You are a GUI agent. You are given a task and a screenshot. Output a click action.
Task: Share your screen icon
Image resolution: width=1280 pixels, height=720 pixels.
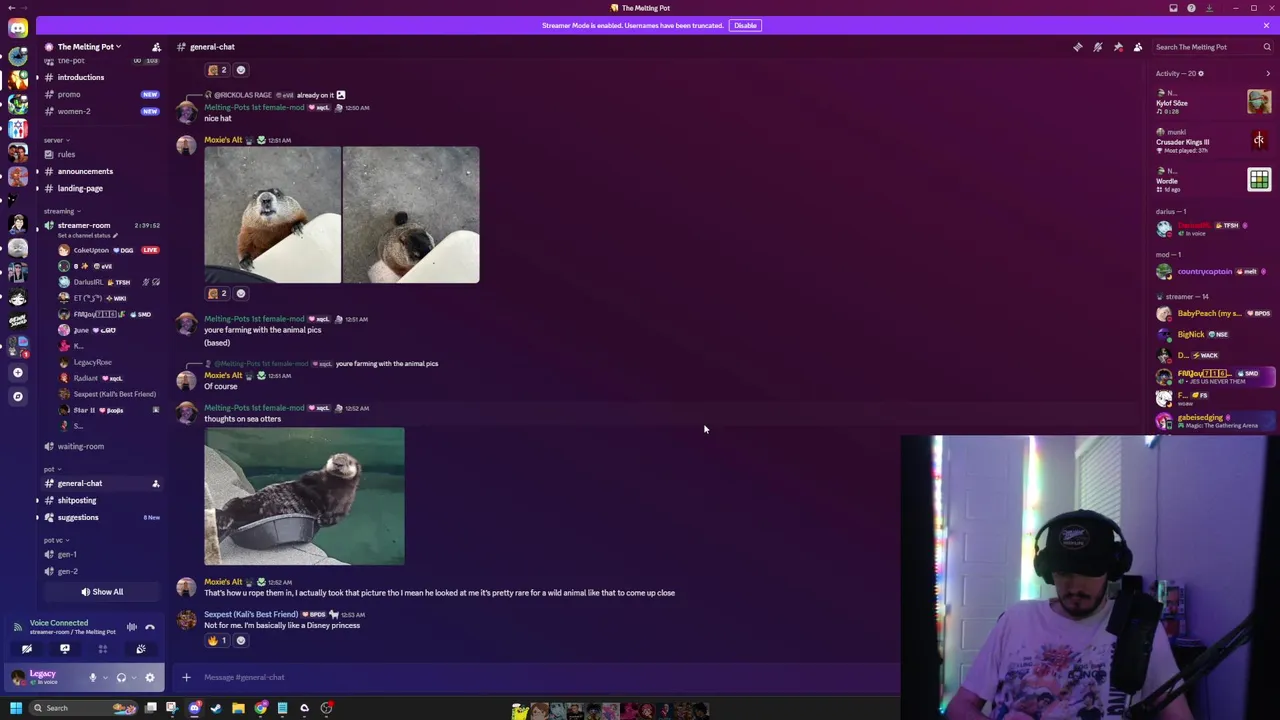pos(65,649)
